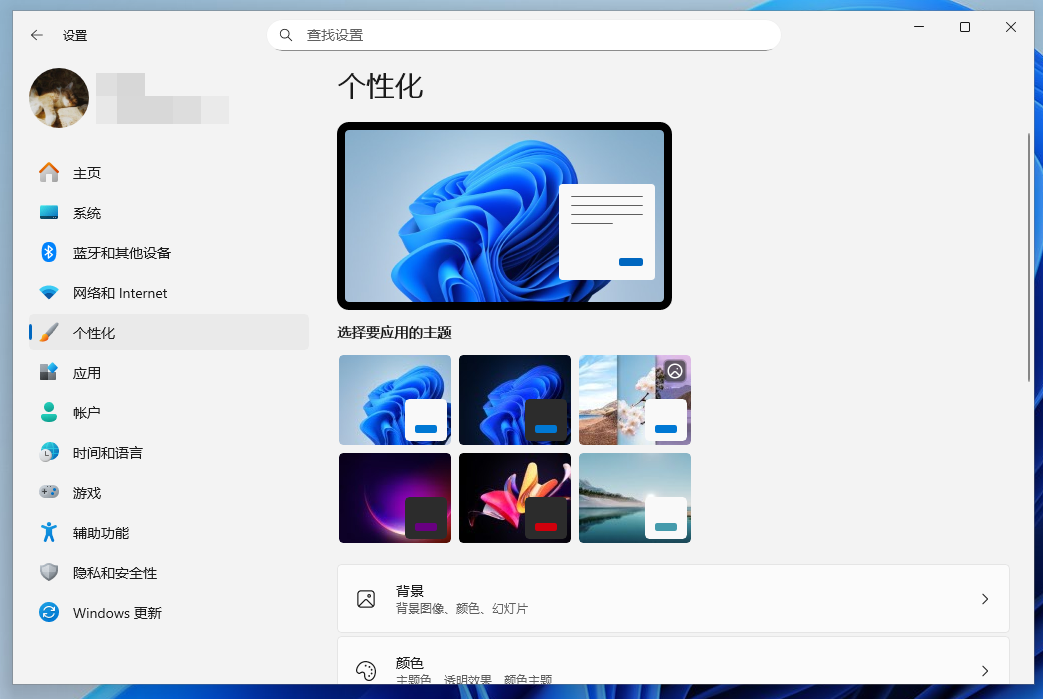Maximize the Settings window
Viewport: 1043px width, 699px height.
coord(965,27)
